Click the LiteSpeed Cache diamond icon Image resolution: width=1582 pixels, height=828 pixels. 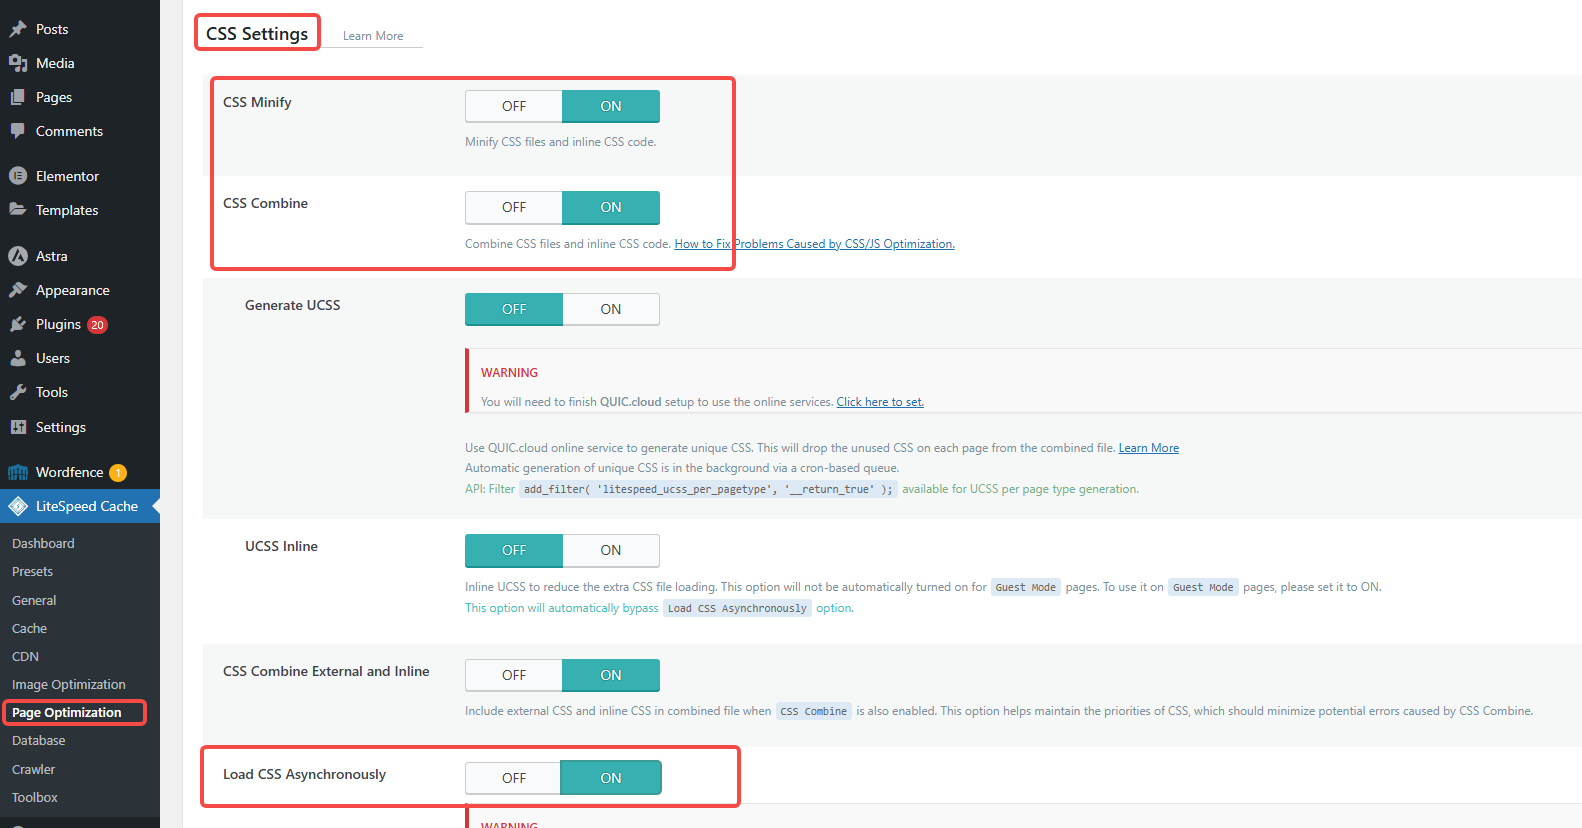(18, 506)
